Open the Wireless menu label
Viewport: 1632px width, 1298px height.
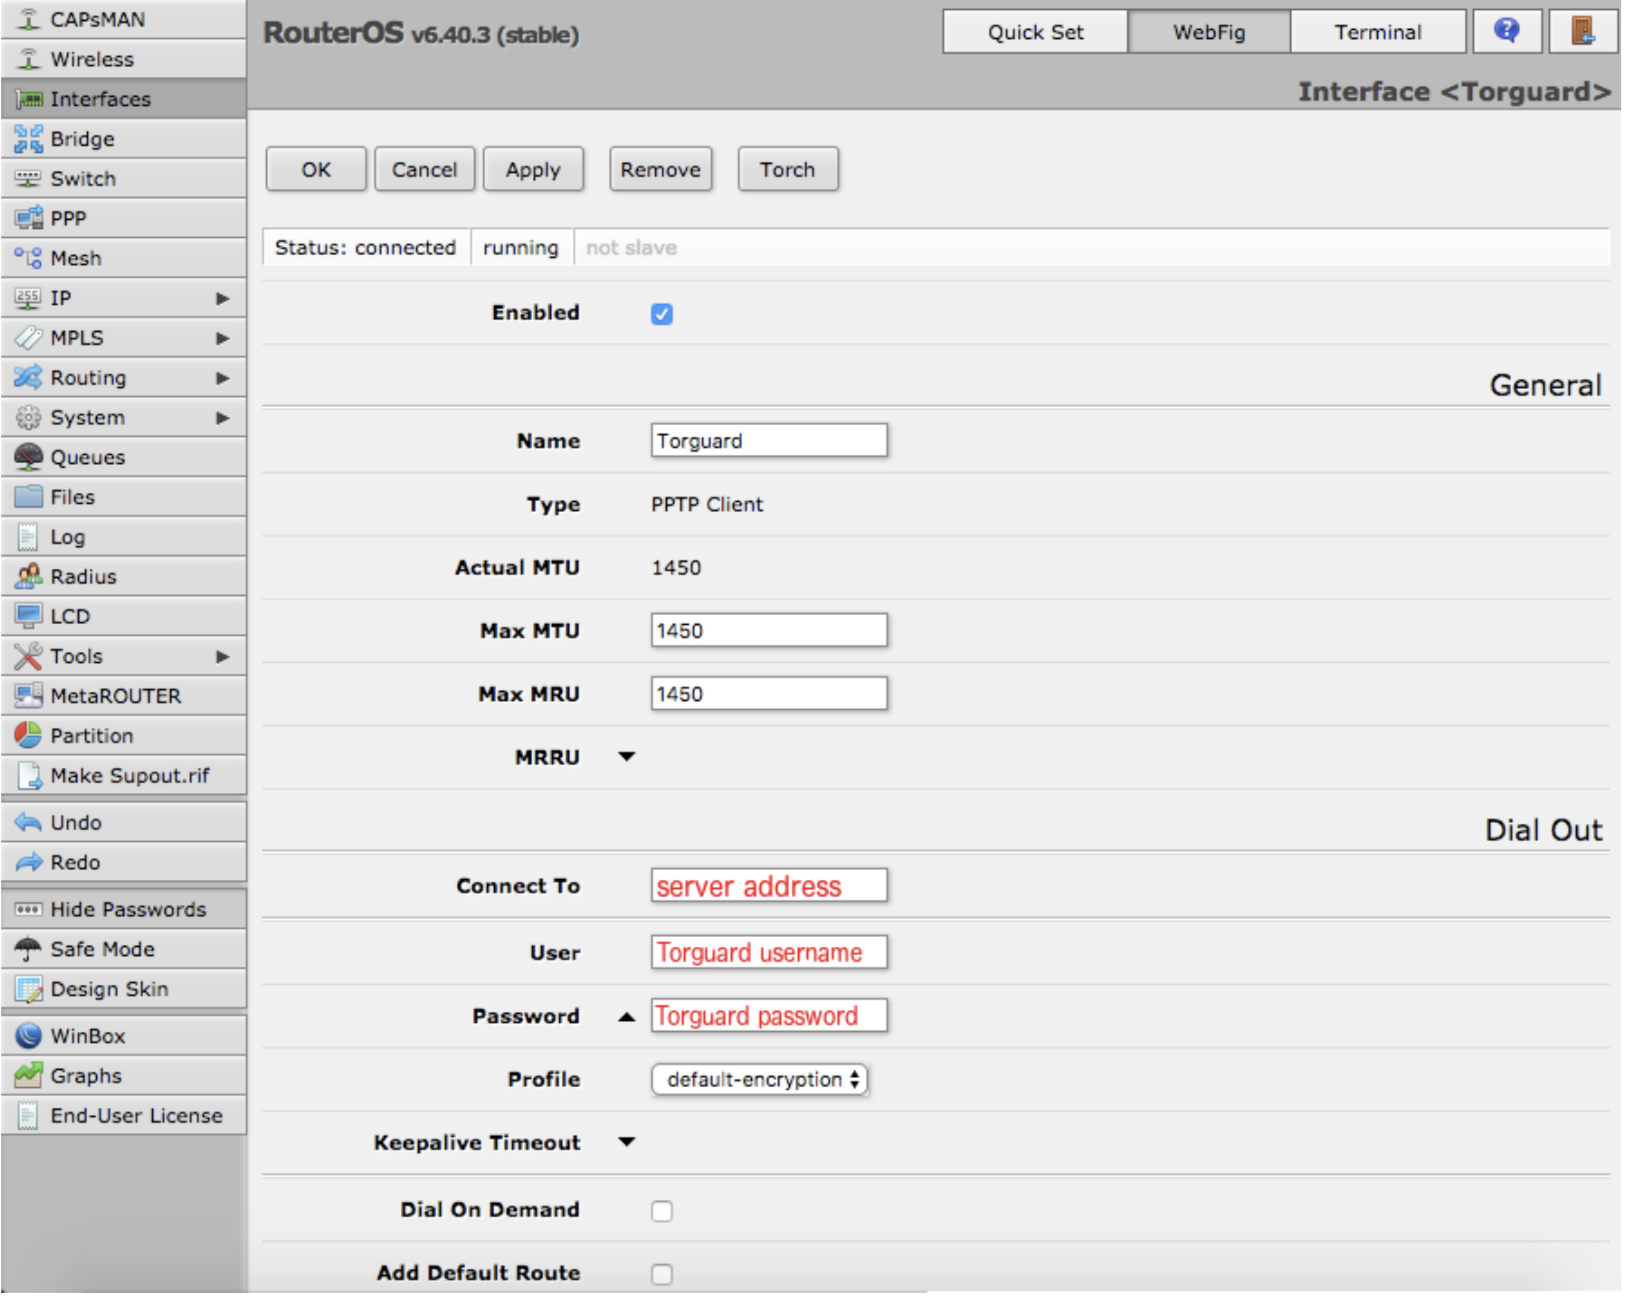point(92,59)
